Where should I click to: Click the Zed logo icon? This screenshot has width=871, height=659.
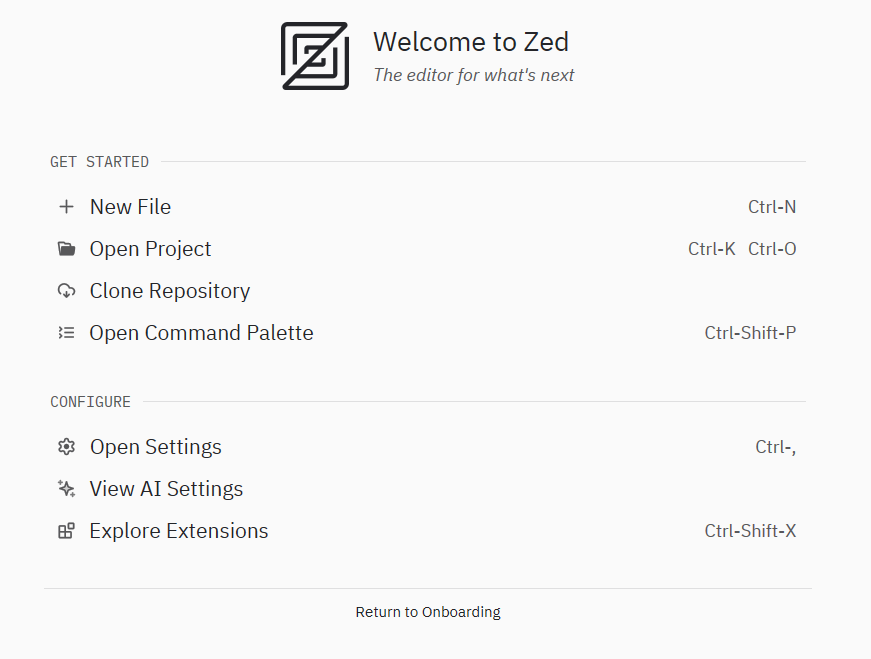coord(315,56)
